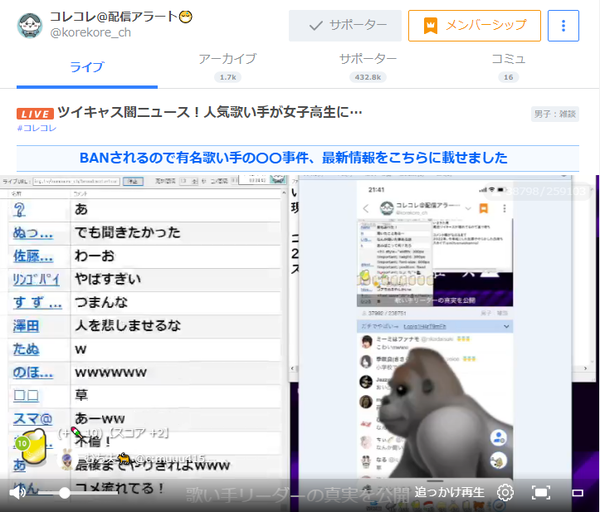Open the korekore_ch channel avatar

point(30,26)
